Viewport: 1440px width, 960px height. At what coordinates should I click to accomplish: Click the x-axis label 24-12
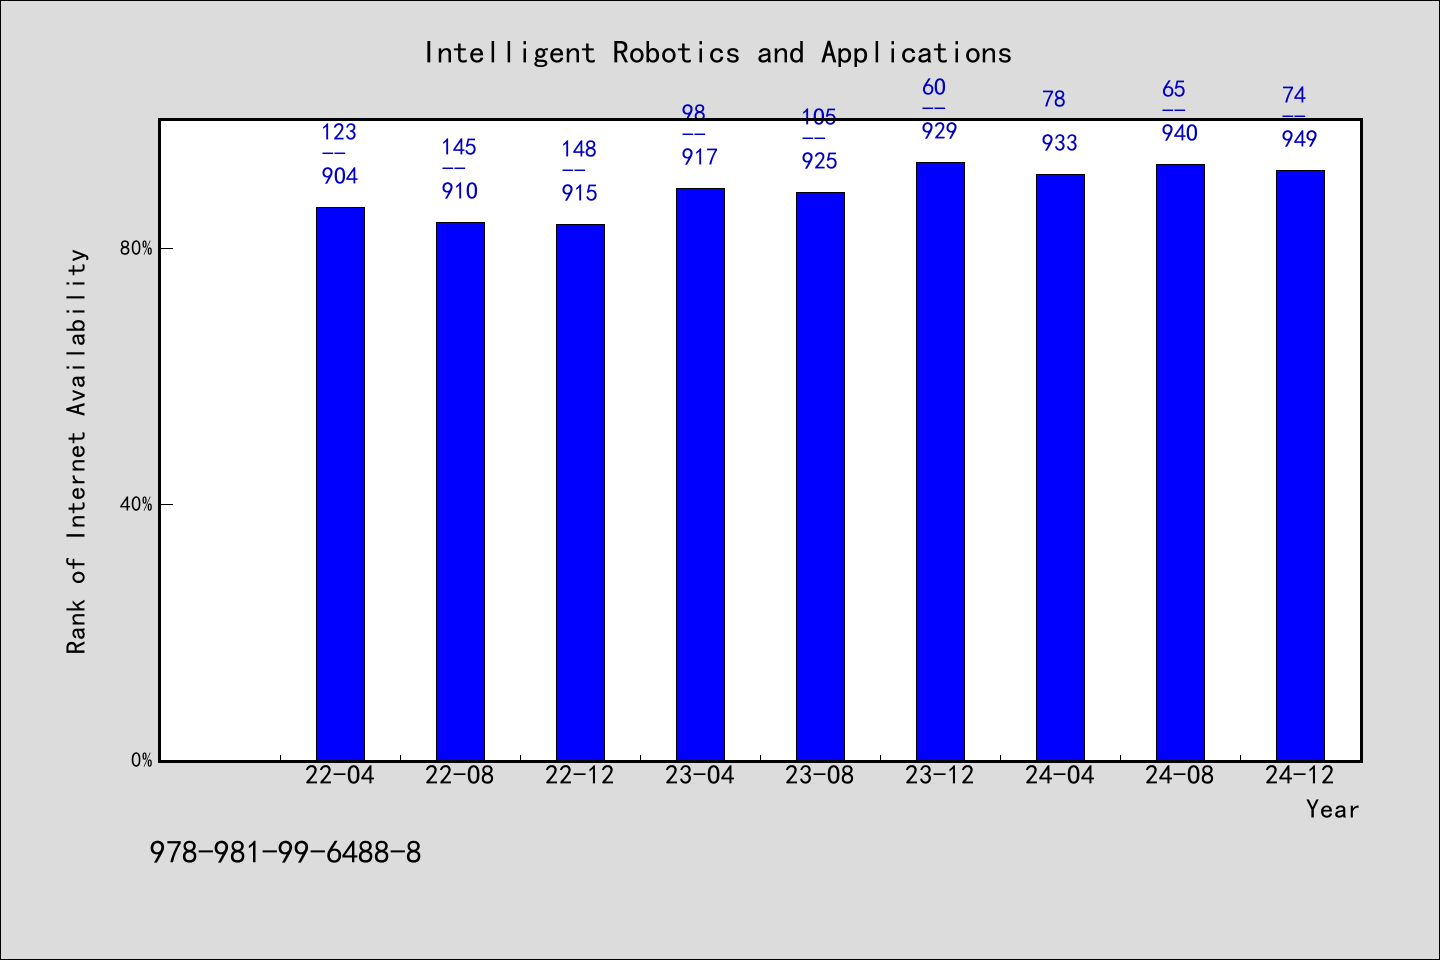coord(1300,776)
